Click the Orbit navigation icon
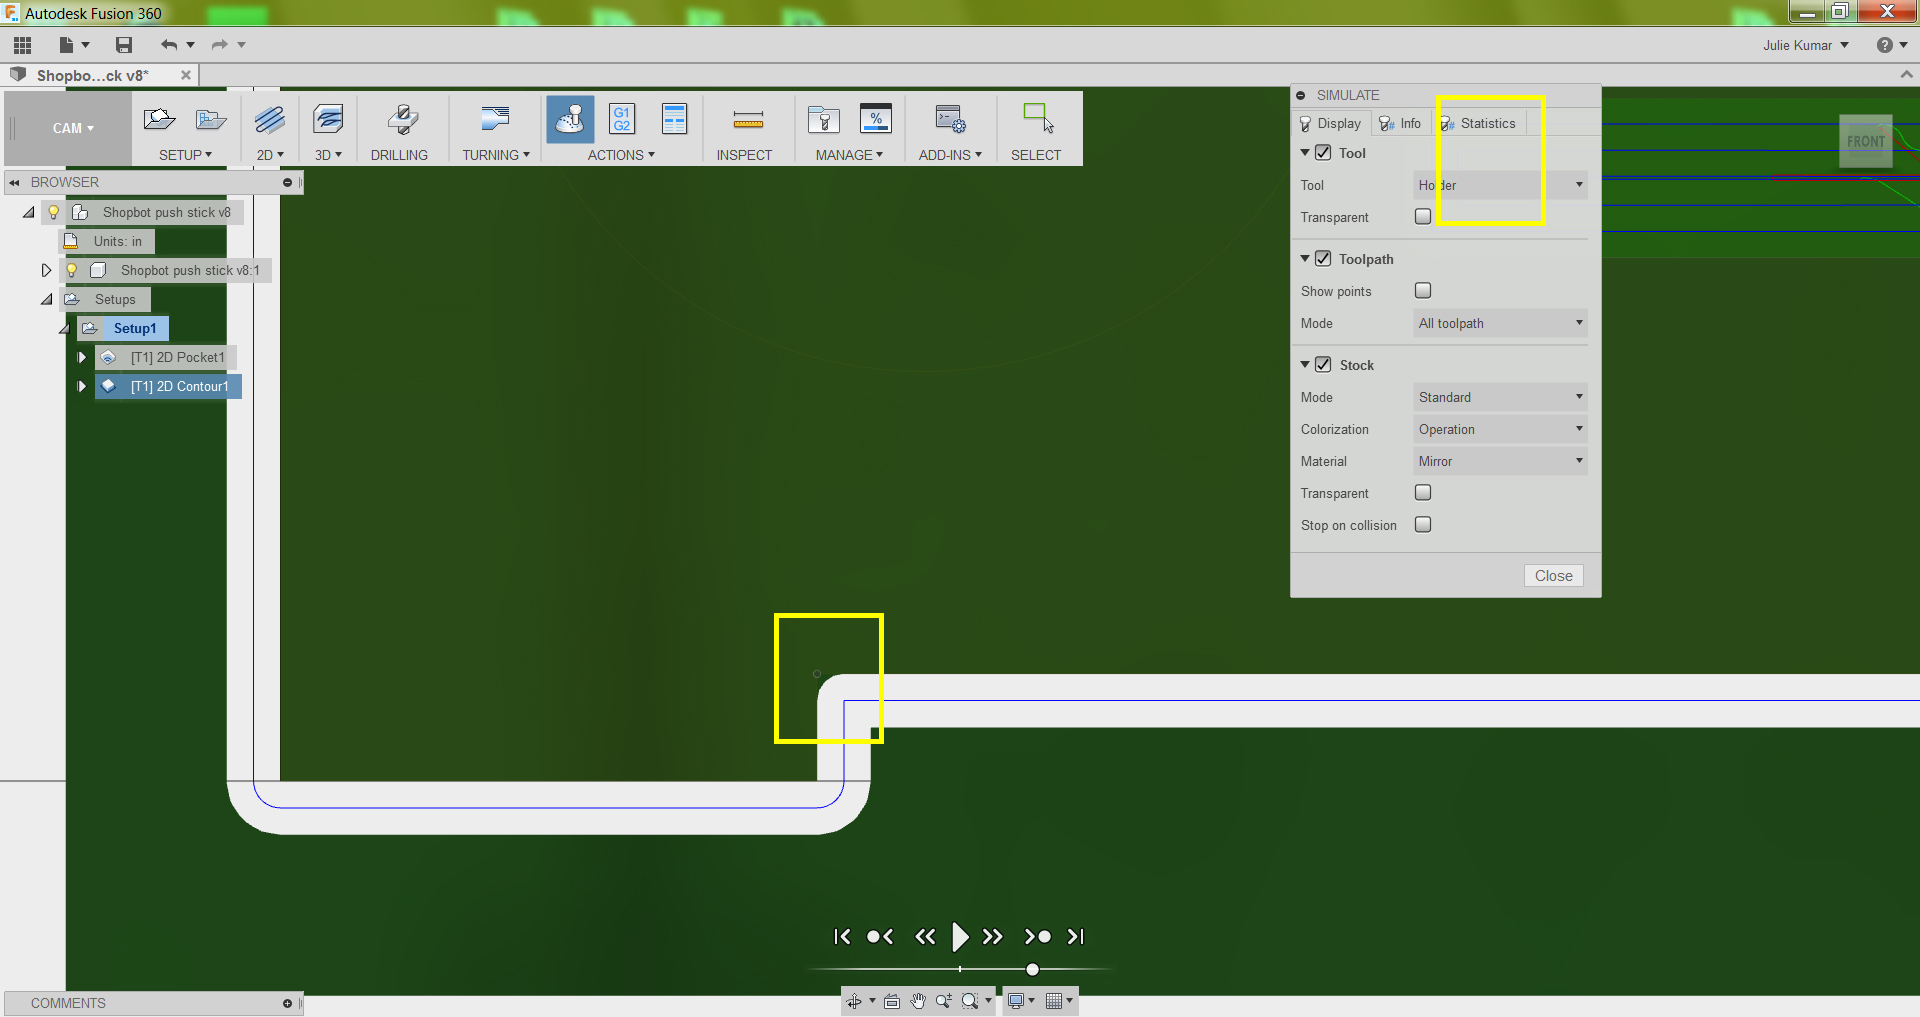This screenshot has width=1920, height=1017. 854,1001
